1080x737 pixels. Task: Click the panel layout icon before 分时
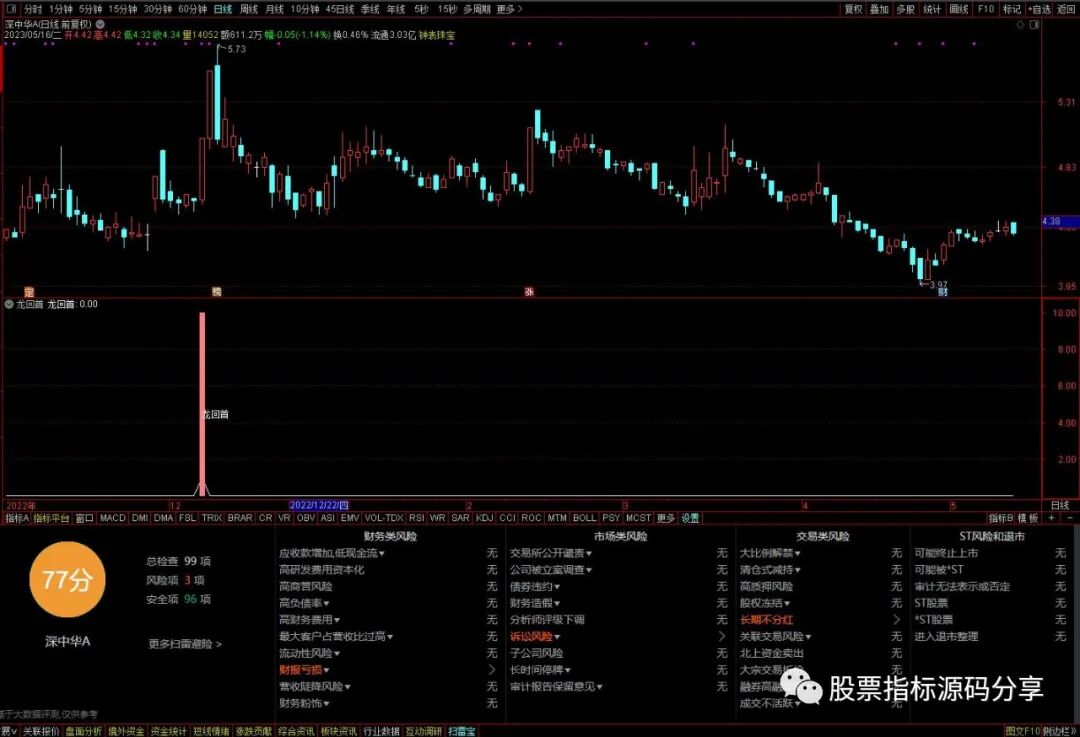[x=12, y=9]
